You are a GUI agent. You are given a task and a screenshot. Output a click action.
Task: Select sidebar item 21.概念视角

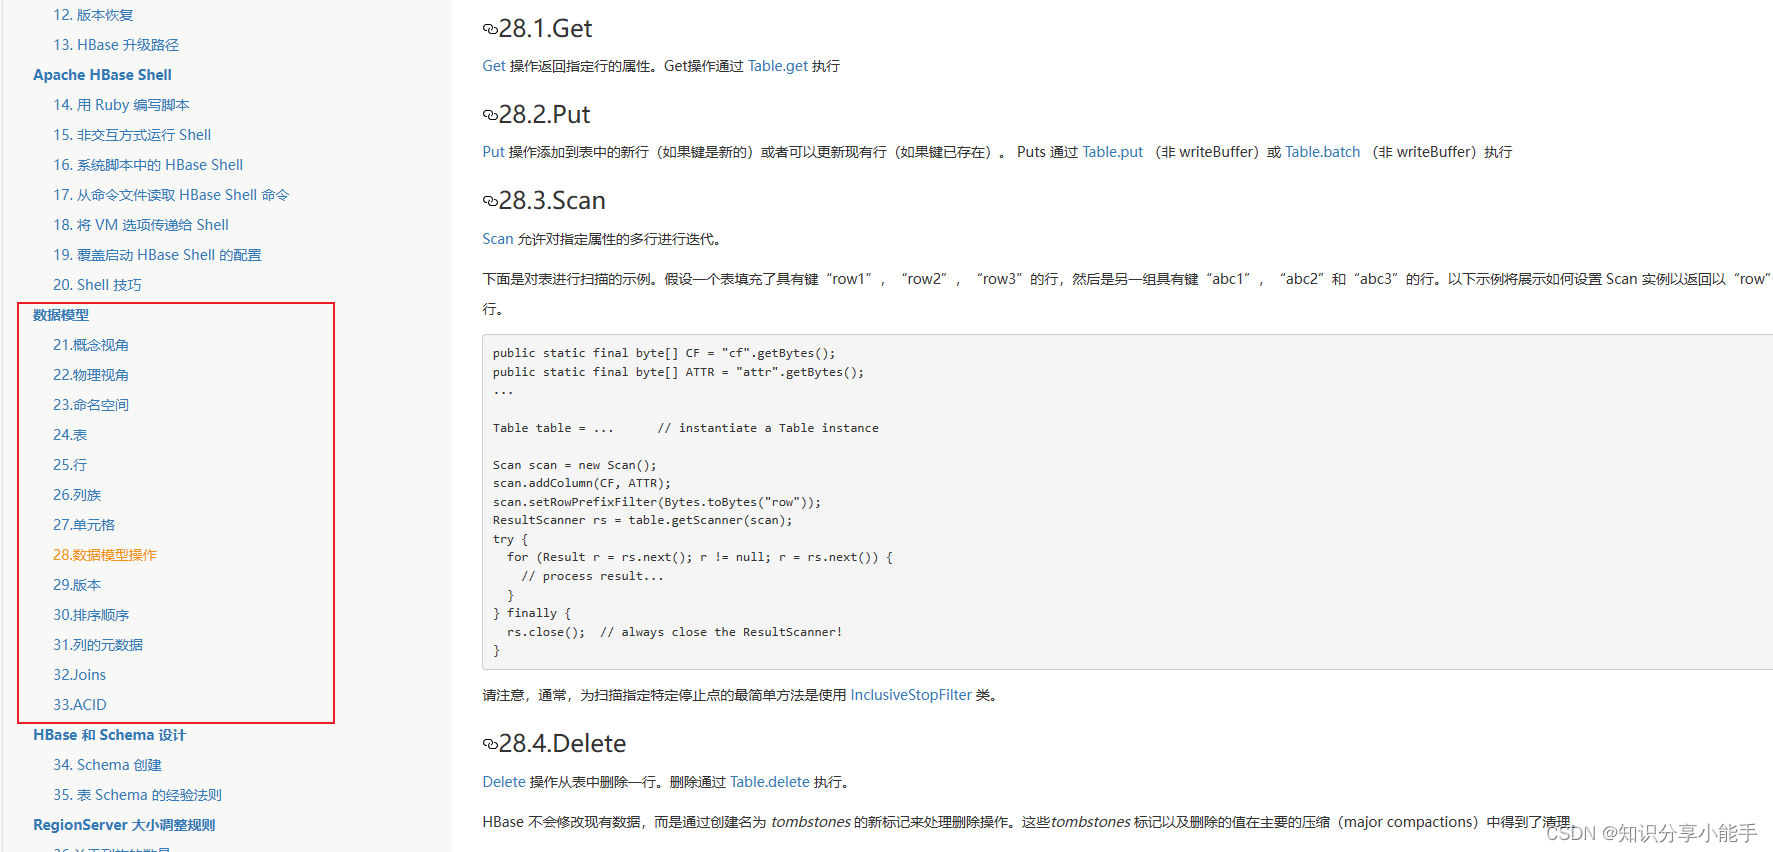(x=91, y=345)
